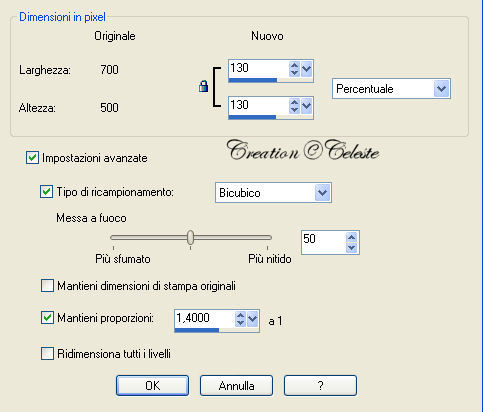The height and width of the screenshot is (412, 483).
Task: Toggle Tipo di ricampionamento checkbox
Action: coord(46,192)
